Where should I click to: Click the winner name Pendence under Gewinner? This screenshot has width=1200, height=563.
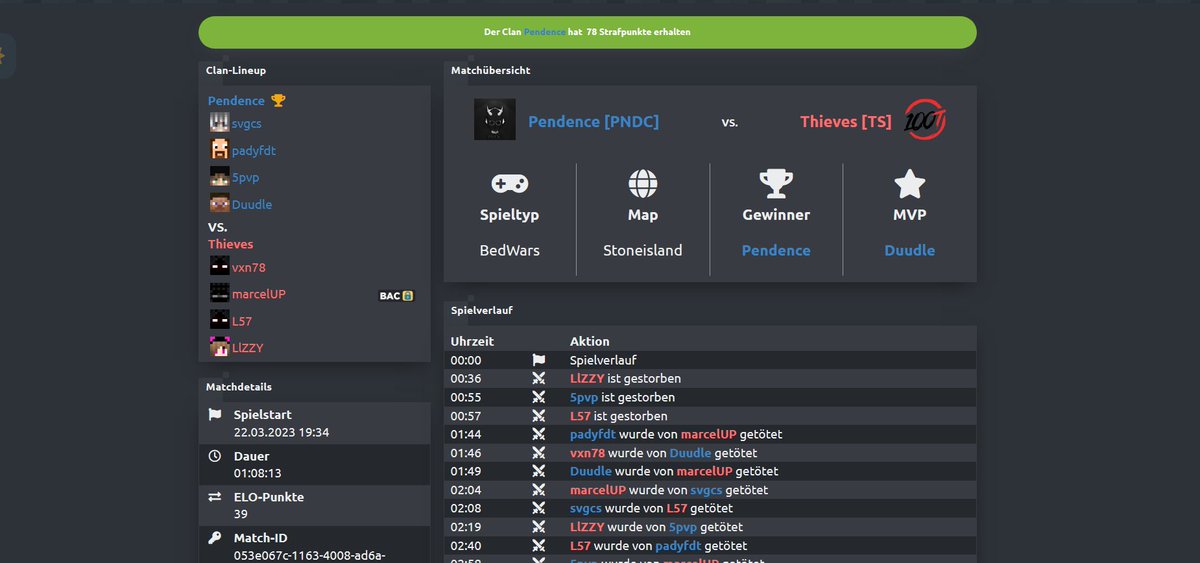click(x=776, y=250)
